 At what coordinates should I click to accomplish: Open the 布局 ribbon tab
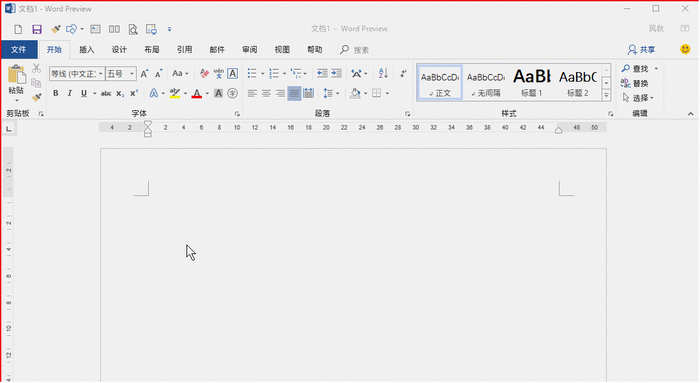(x=152, y=50)
